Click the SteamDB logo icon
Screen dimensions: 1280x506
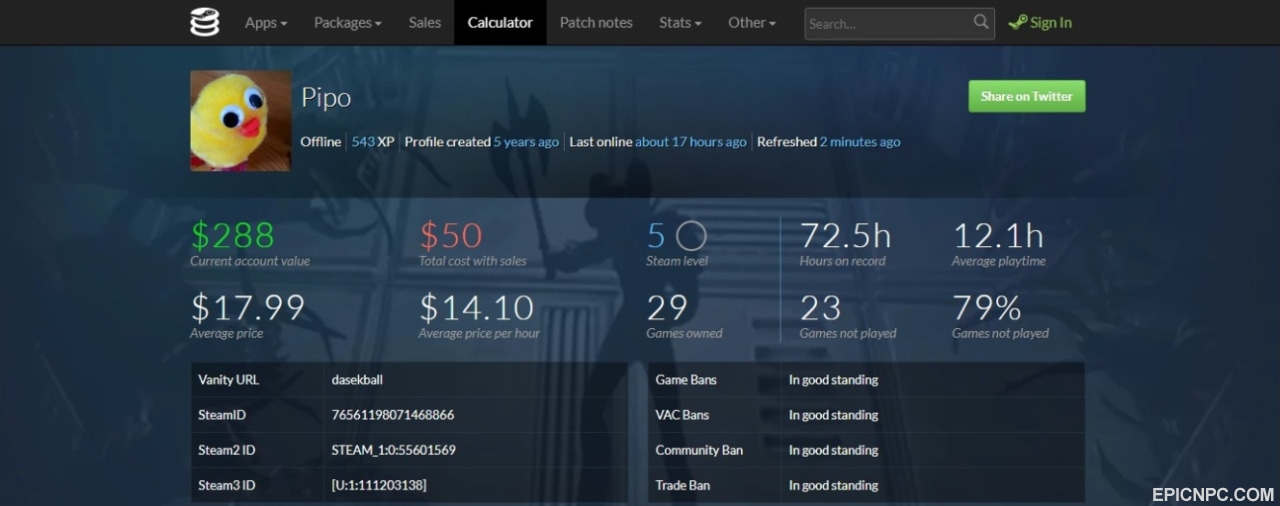[x=204, y=22]
